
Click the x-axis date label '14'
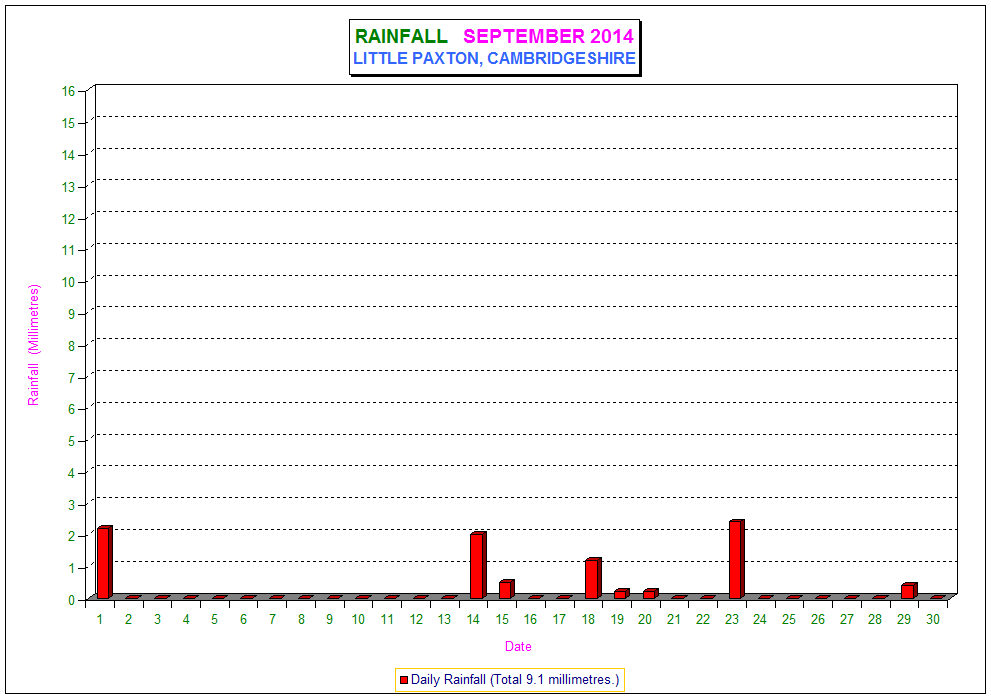(x=473, y=620)
